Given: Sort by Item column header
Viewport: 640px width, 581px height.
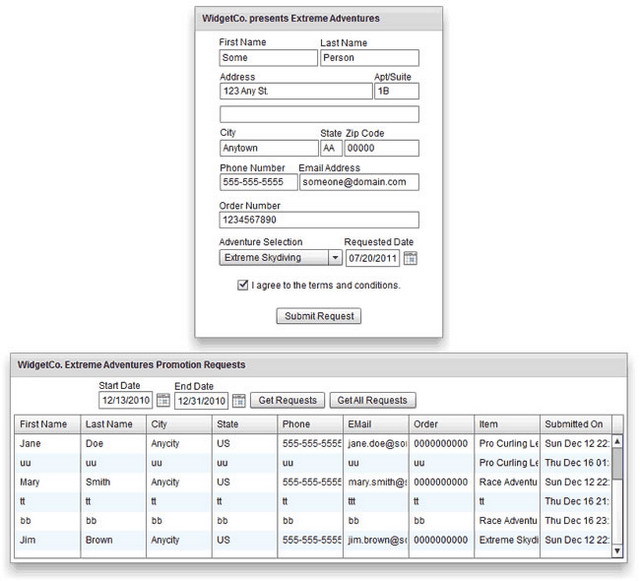Looking at the screenshot, I should [x=507, y=424].
